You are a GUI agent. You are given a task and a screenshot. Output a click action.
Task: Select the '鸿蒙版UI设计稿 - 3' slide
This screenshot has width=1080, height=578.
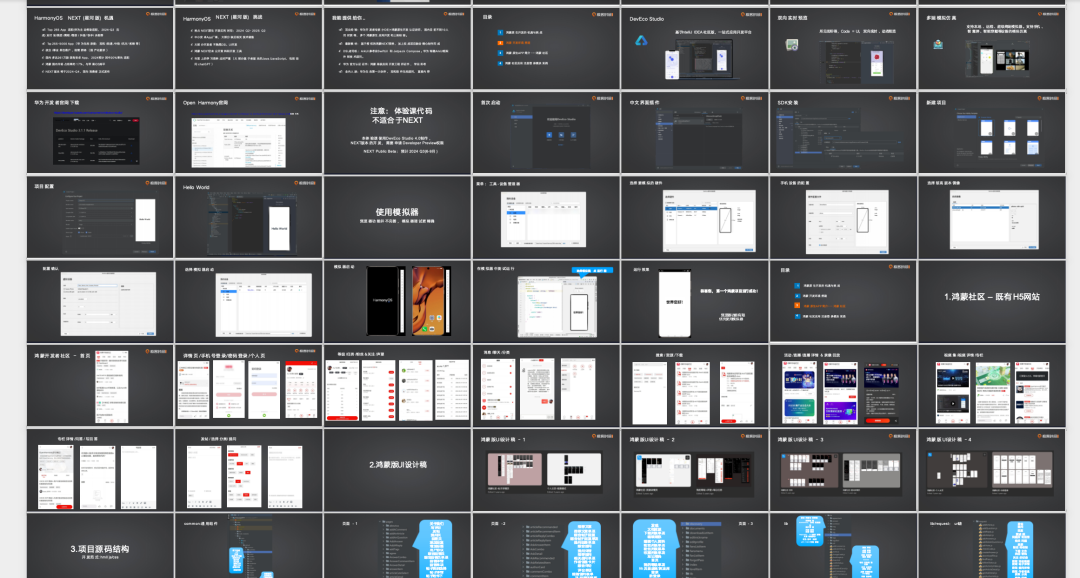tap(843, 470)
